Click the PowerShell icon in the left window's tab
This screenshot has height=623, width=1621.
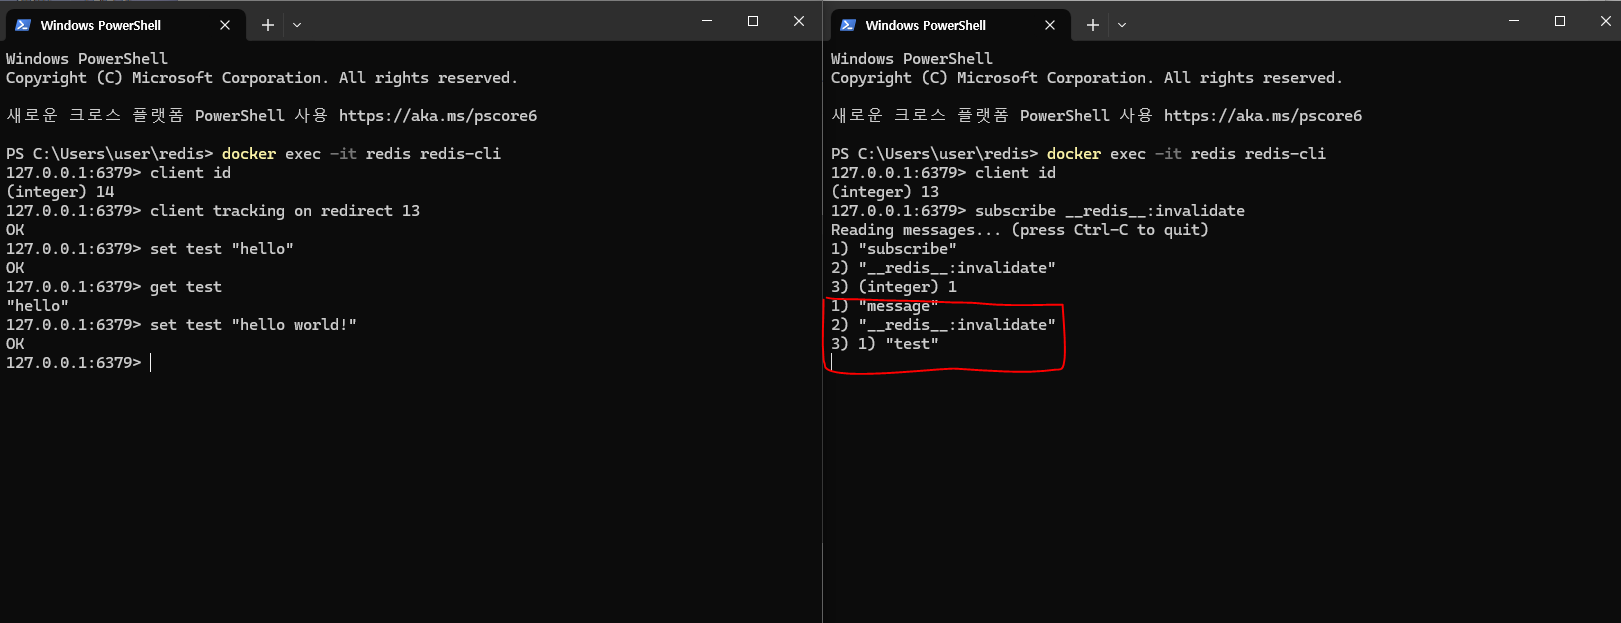point(23,25)
